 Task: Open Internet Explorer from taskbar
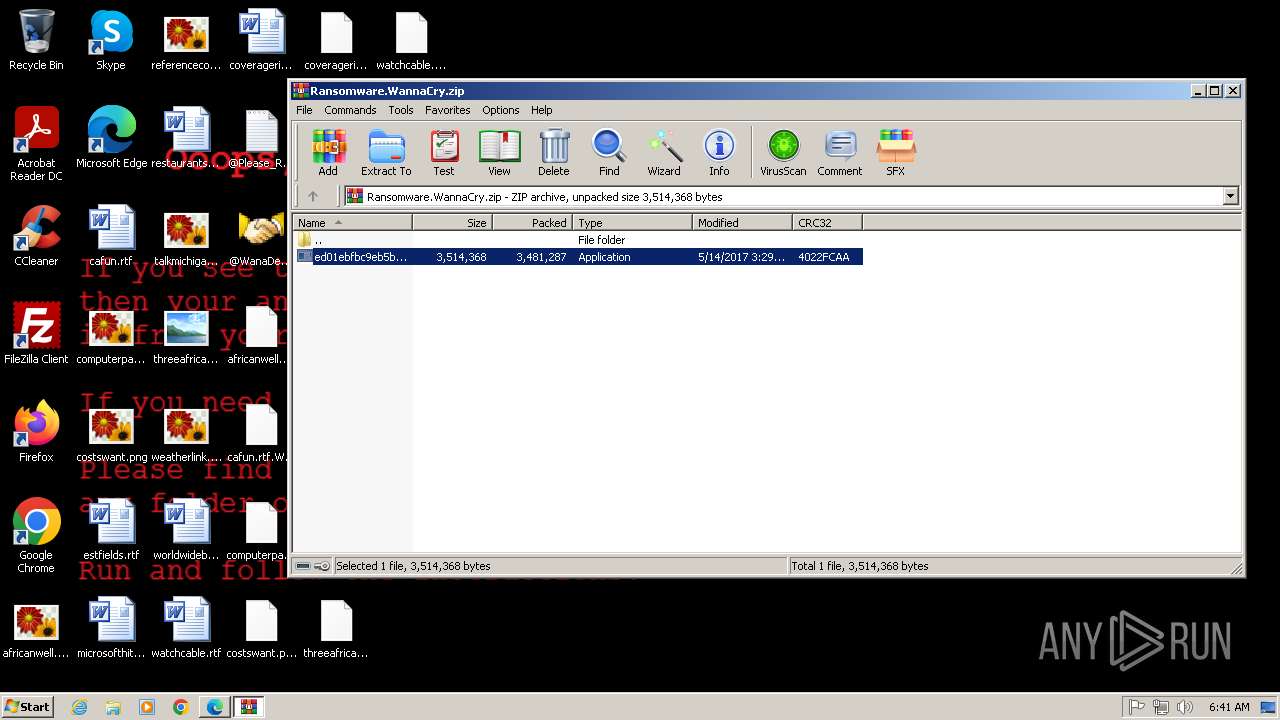point(79,707)
